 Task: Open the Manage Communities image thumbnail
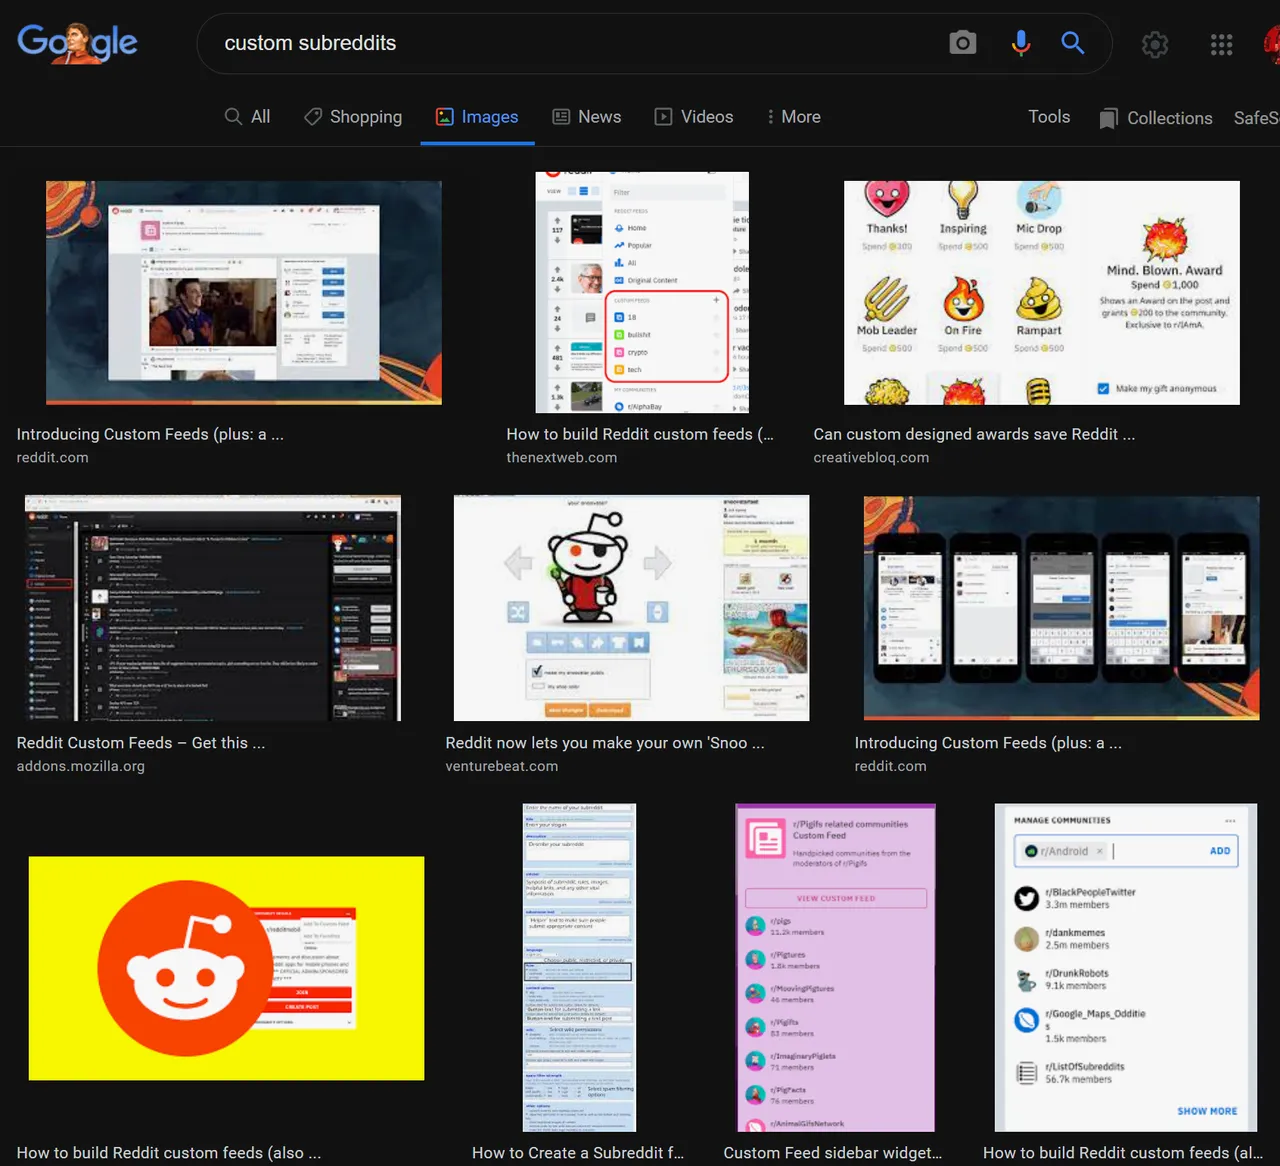pyautogui.click(x=1126, y=968)
